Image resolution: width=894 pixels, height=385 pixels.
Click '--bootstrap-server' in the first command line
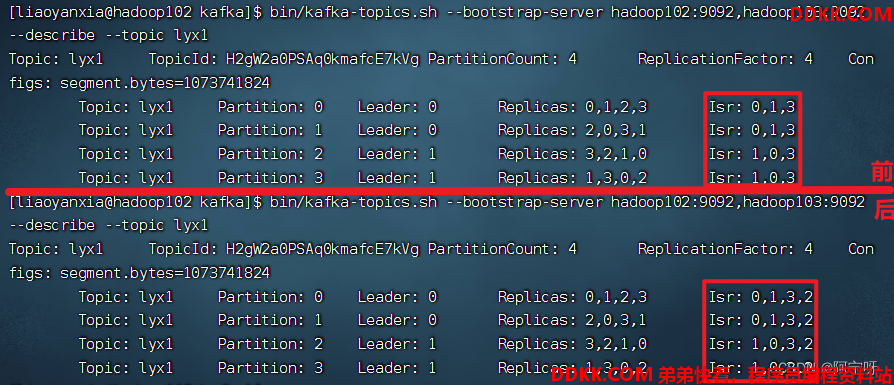click(525, 12)
